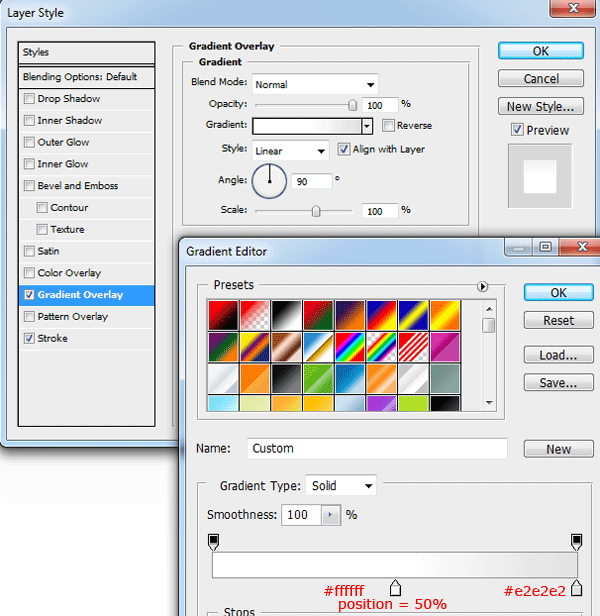The height and width of the screenshot is (616, 600).
Task: Click the presets scrollbar down arrow
Action: click(489, 403)
